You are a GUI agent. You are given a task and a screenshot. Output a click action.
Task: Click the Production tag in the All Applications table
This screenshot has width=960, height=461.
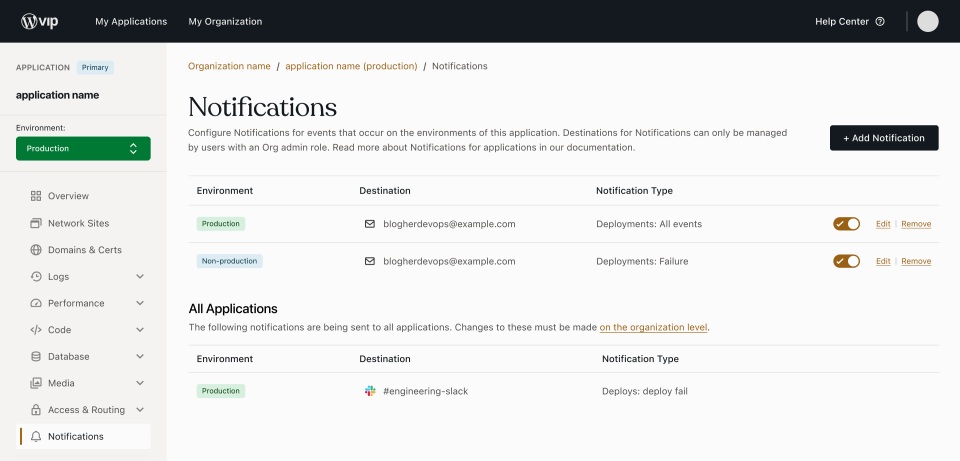pyautogui.click(x=221, y=391)
